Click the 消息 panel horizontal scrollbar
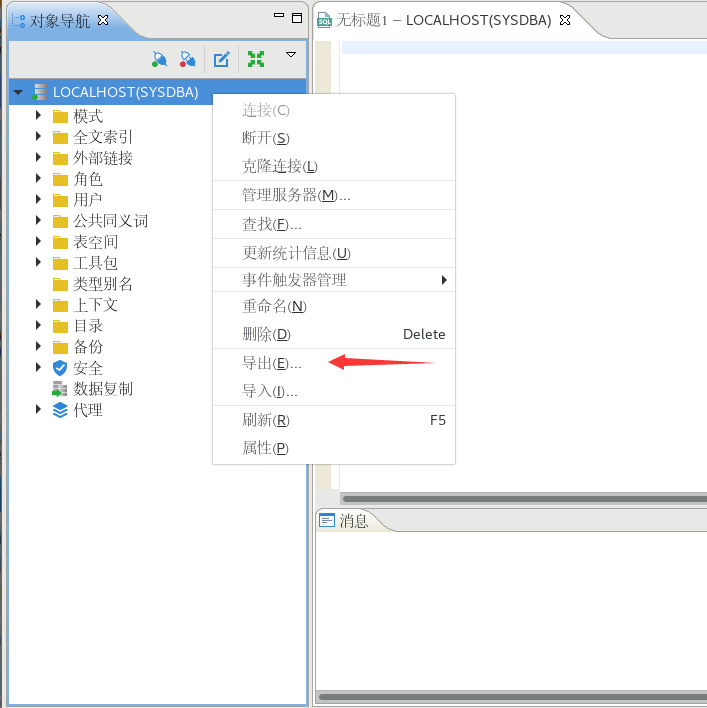The width and height of the screenshot is (707, 708). pyautogui.click(x=513, y=696)
